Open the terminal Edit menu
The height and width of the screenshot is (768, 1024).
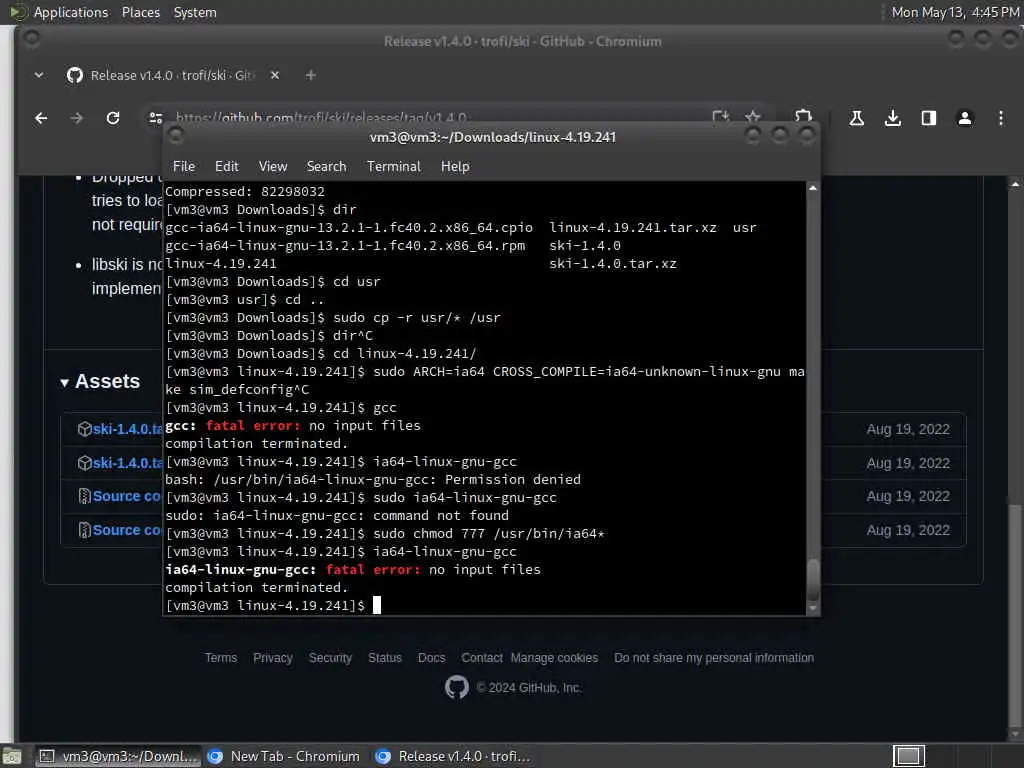tap(227, 167)
